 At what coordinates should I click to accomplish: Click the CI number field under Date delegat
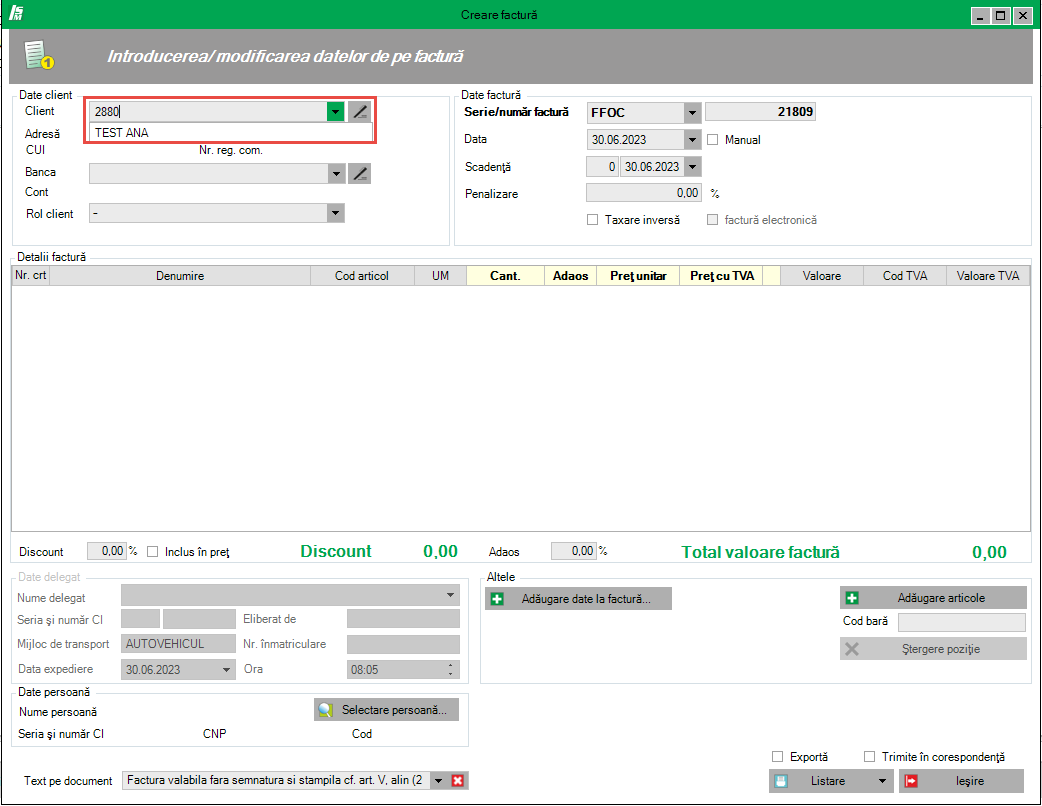[199, 619]
